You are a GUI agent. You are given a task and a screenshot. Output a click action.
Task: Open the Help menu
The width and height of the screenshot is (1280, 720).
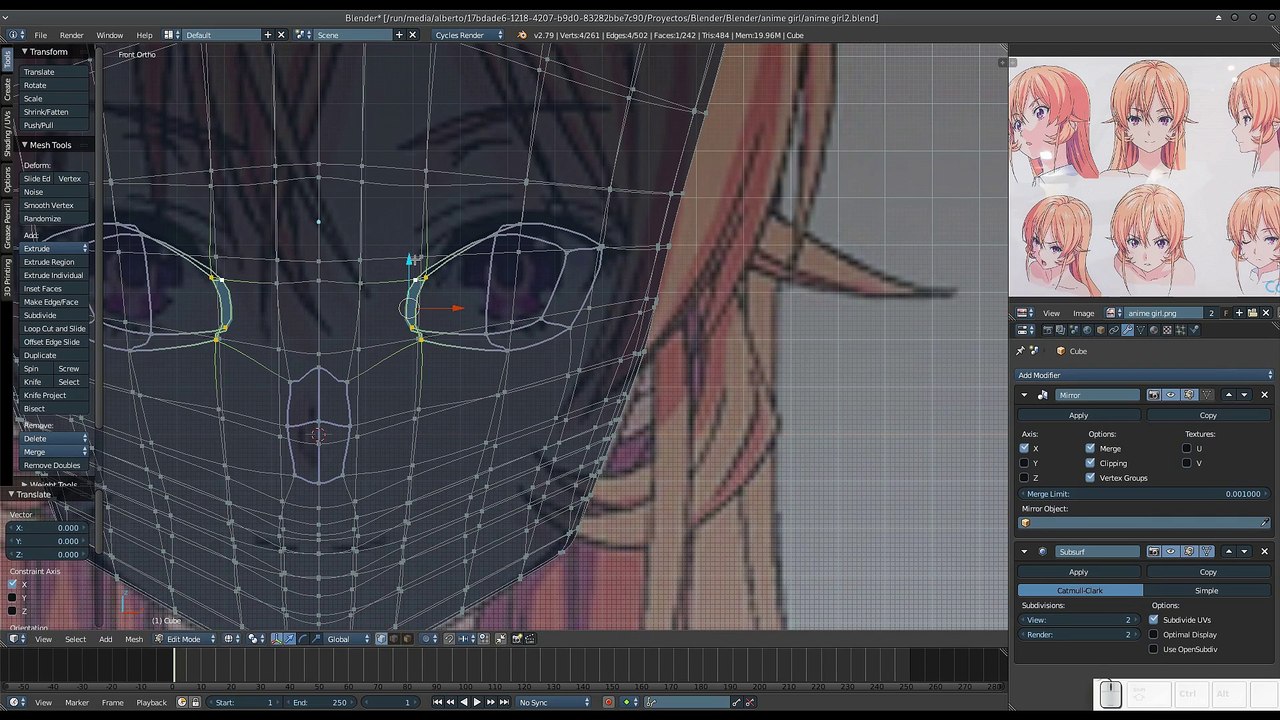[x=145, y=35]
